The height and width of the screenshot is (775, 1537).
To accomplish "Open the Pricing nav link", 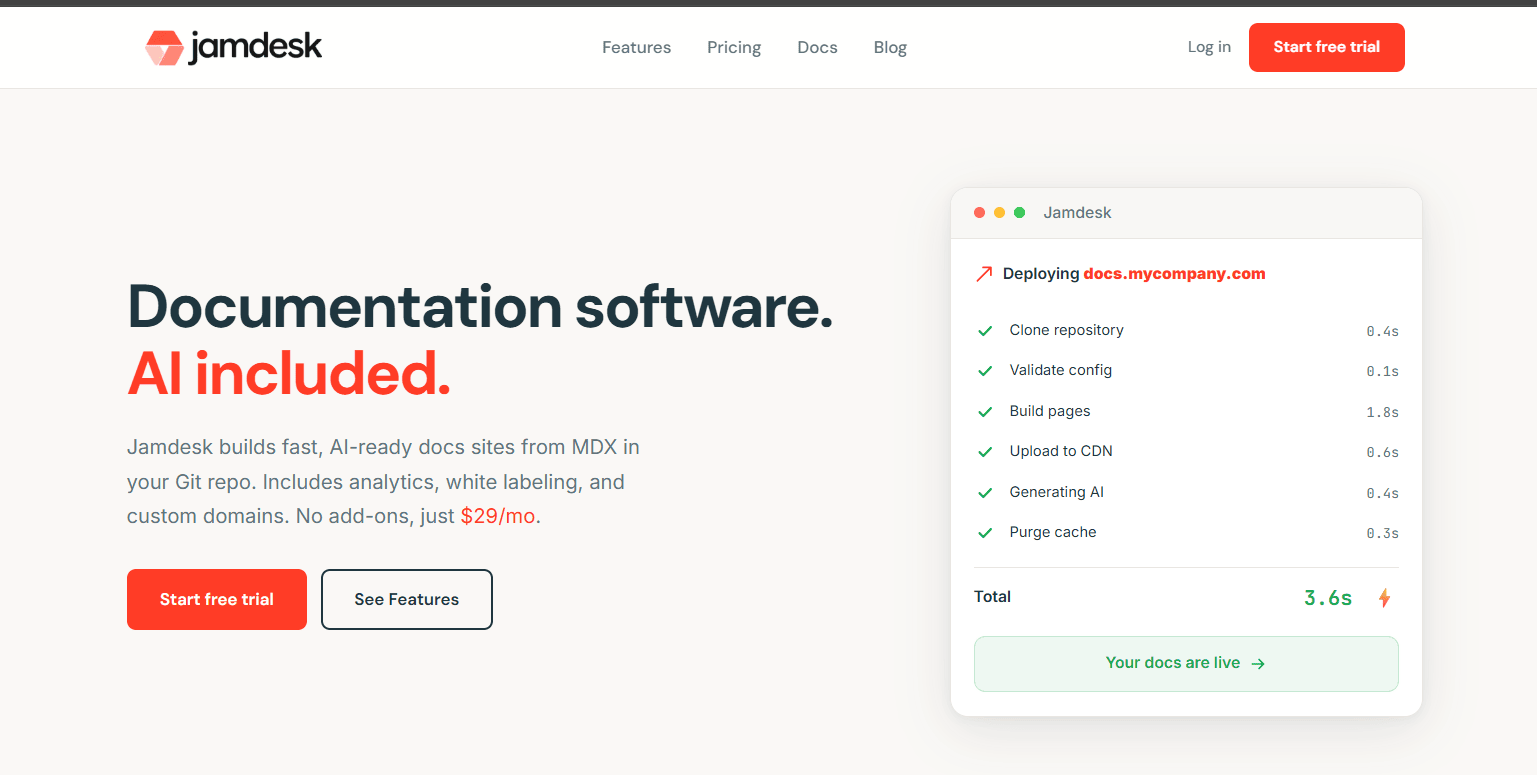I will [734, 48].
